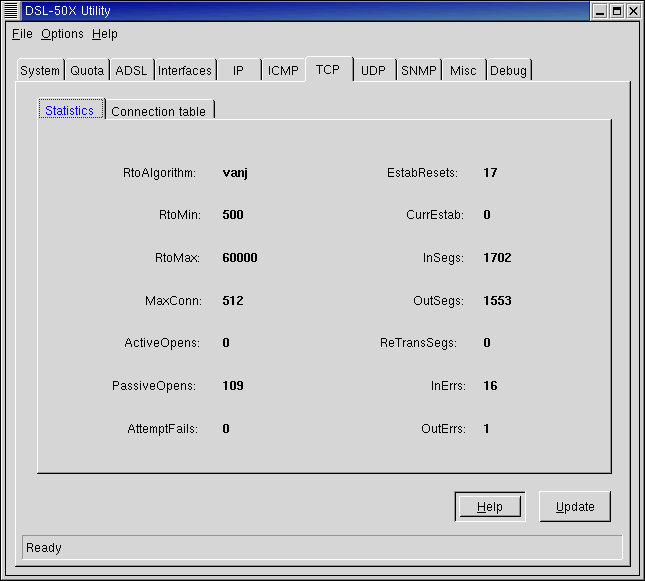Click the RtoAlgorithm label

pyautogui.click(x=160, y=173)
